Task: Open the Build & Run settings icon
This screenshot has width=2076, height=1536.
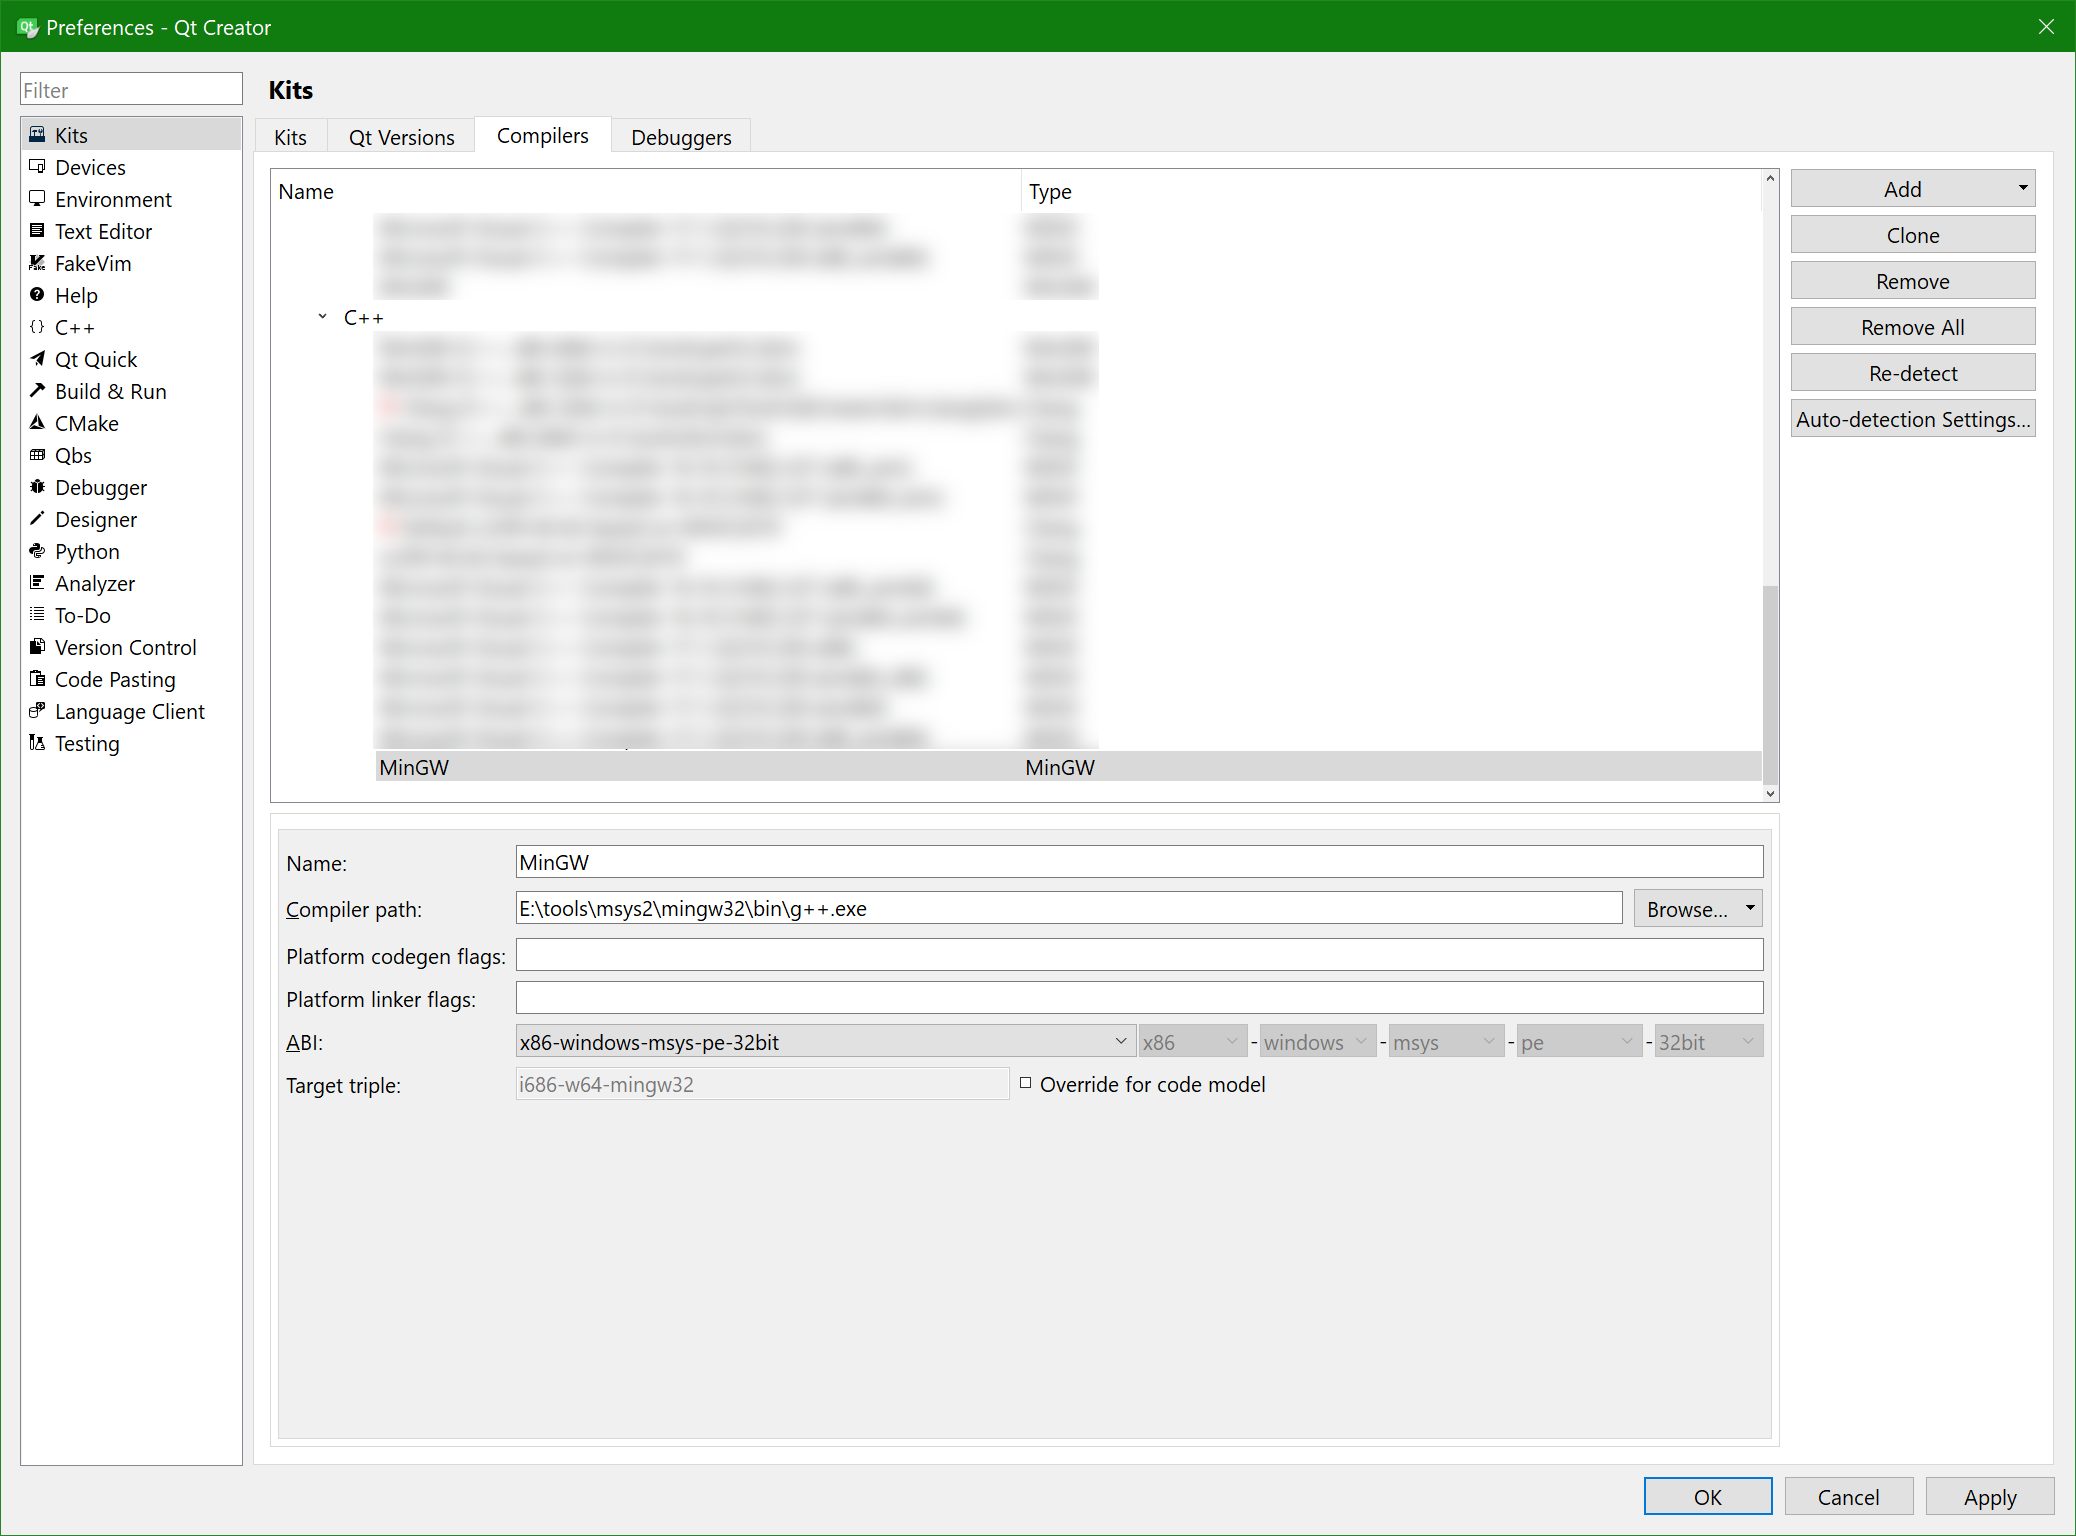Action: point(37,390)
